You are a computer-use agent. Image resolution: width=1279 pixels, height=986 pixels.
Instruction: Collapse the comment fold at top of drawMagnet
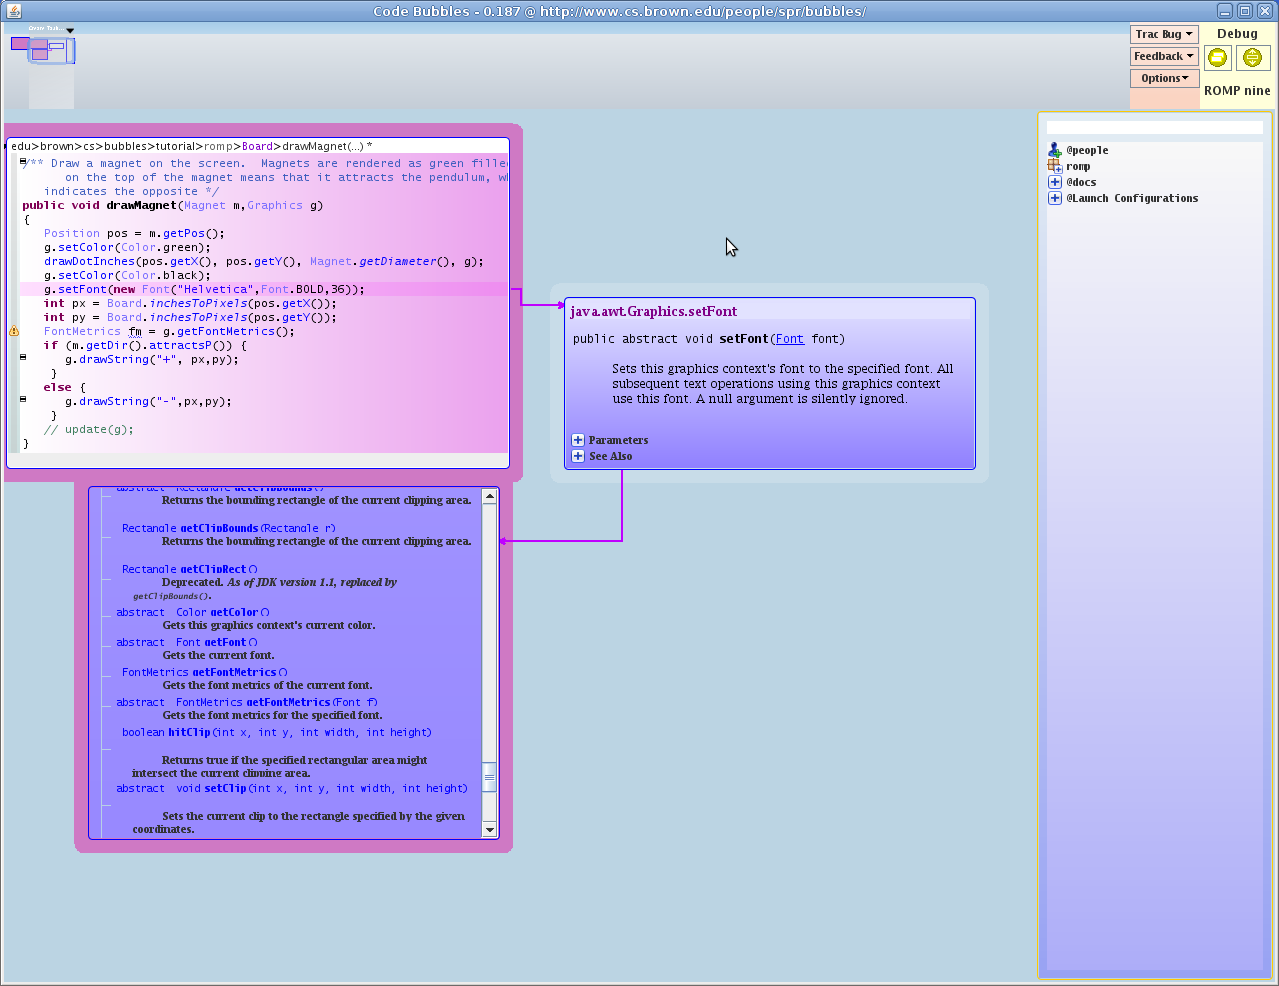23,161
